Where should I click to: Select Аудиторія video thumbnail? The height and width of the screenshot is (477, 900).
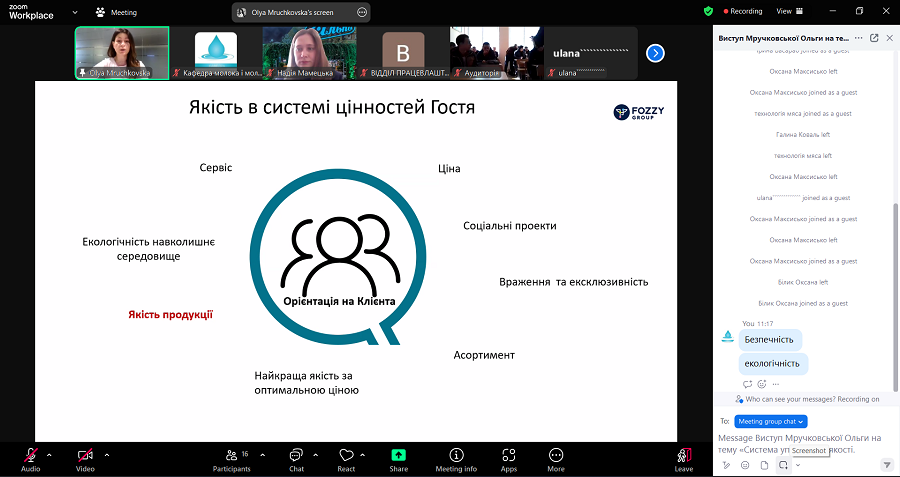(x=496, y=53)
